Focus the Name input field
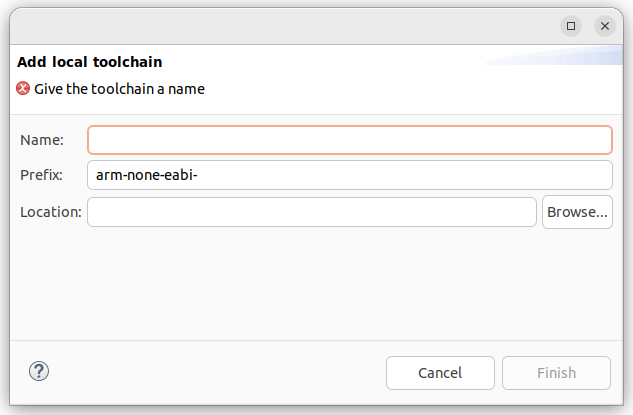The image size is (633, 415). 350,140
